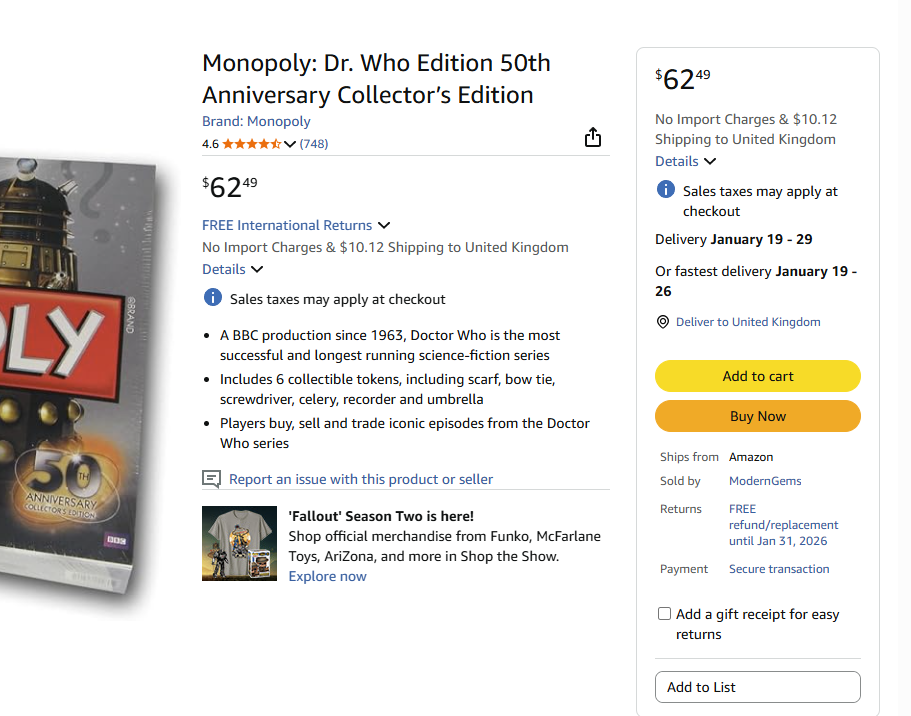Open the Deliver to United Kingdom link
The image size is (911, 716).
[x=748, y=322]
